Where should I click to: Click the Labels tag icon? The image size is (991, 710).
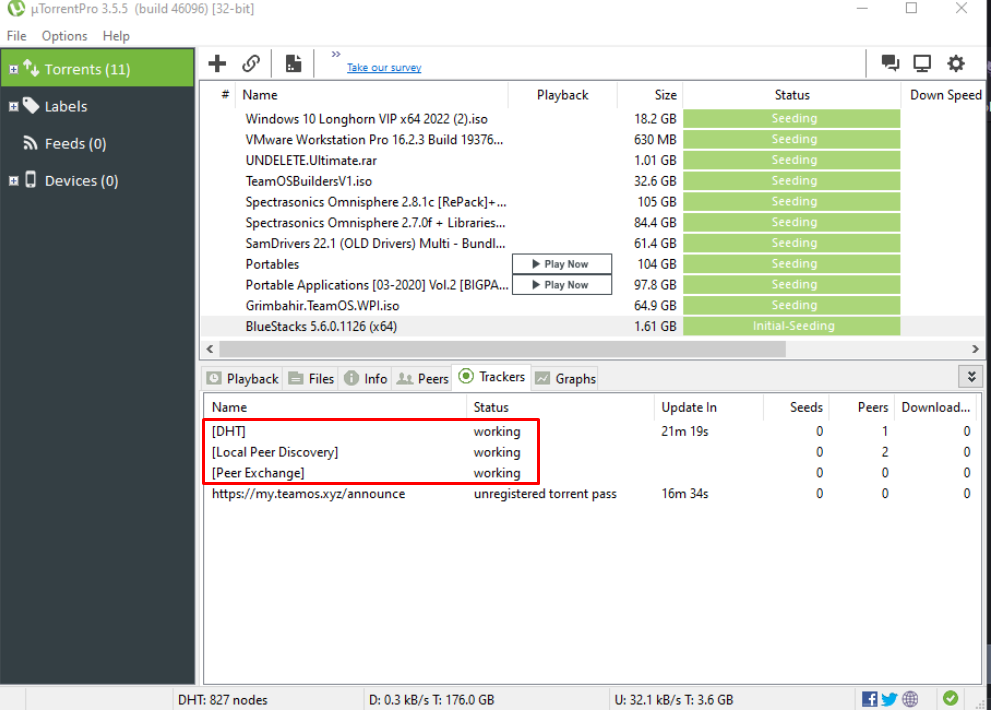click(x=31, y=106)
